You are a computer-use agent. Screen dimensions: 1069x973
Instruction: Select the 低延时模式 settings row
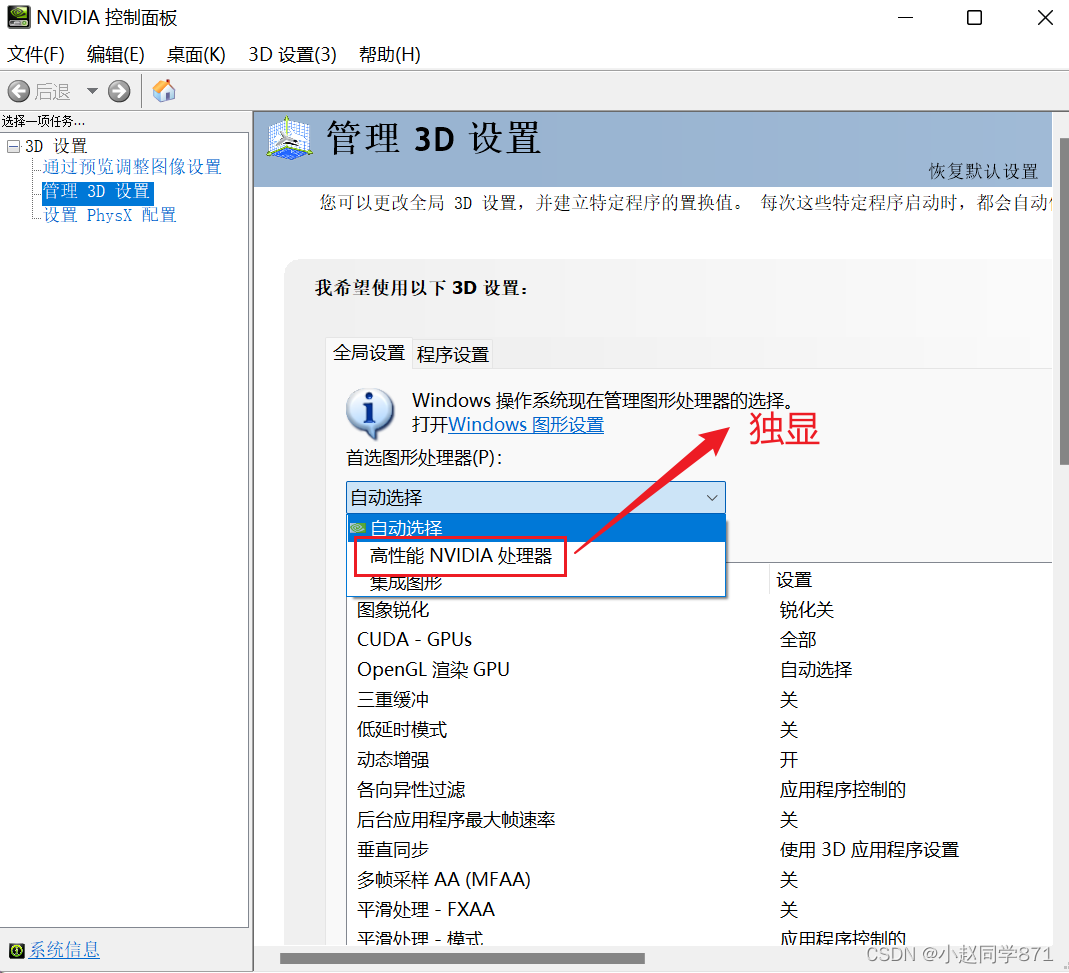click(699, 730)
